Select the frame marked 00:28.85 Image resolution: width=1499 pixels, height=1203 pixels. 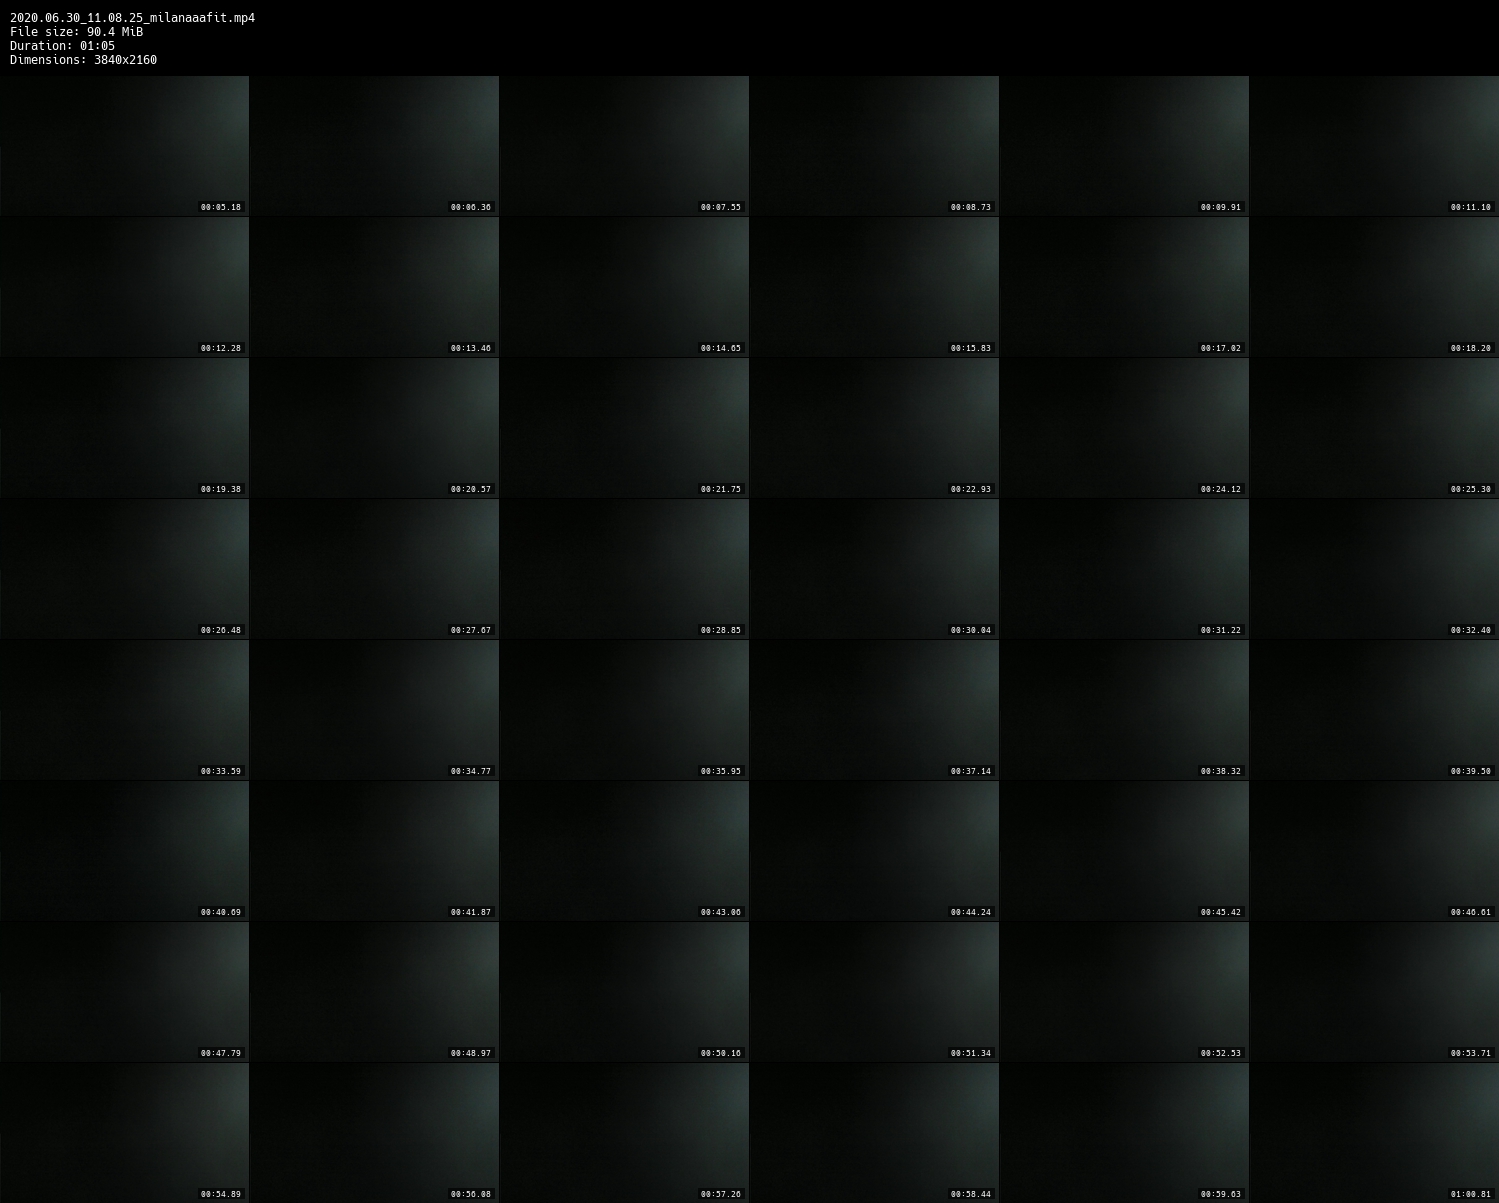pos(624,569)
